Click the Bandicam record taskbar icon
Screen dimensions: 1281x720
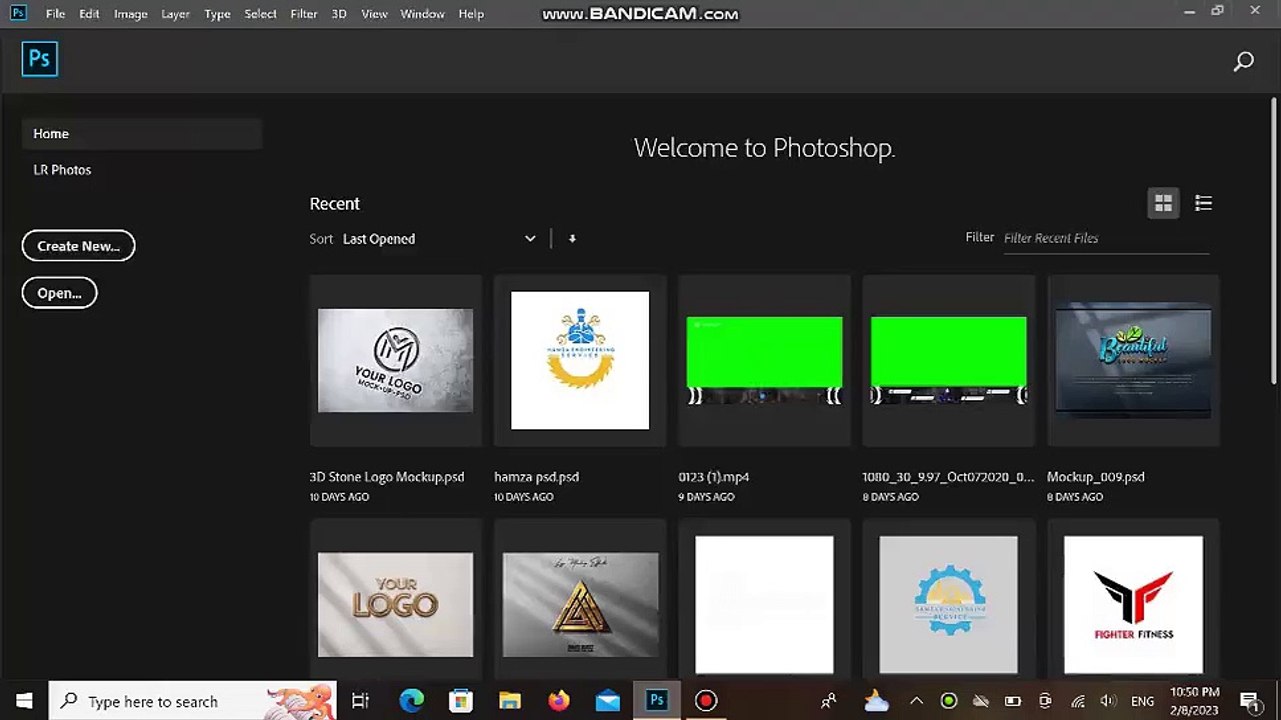(706, 701)
